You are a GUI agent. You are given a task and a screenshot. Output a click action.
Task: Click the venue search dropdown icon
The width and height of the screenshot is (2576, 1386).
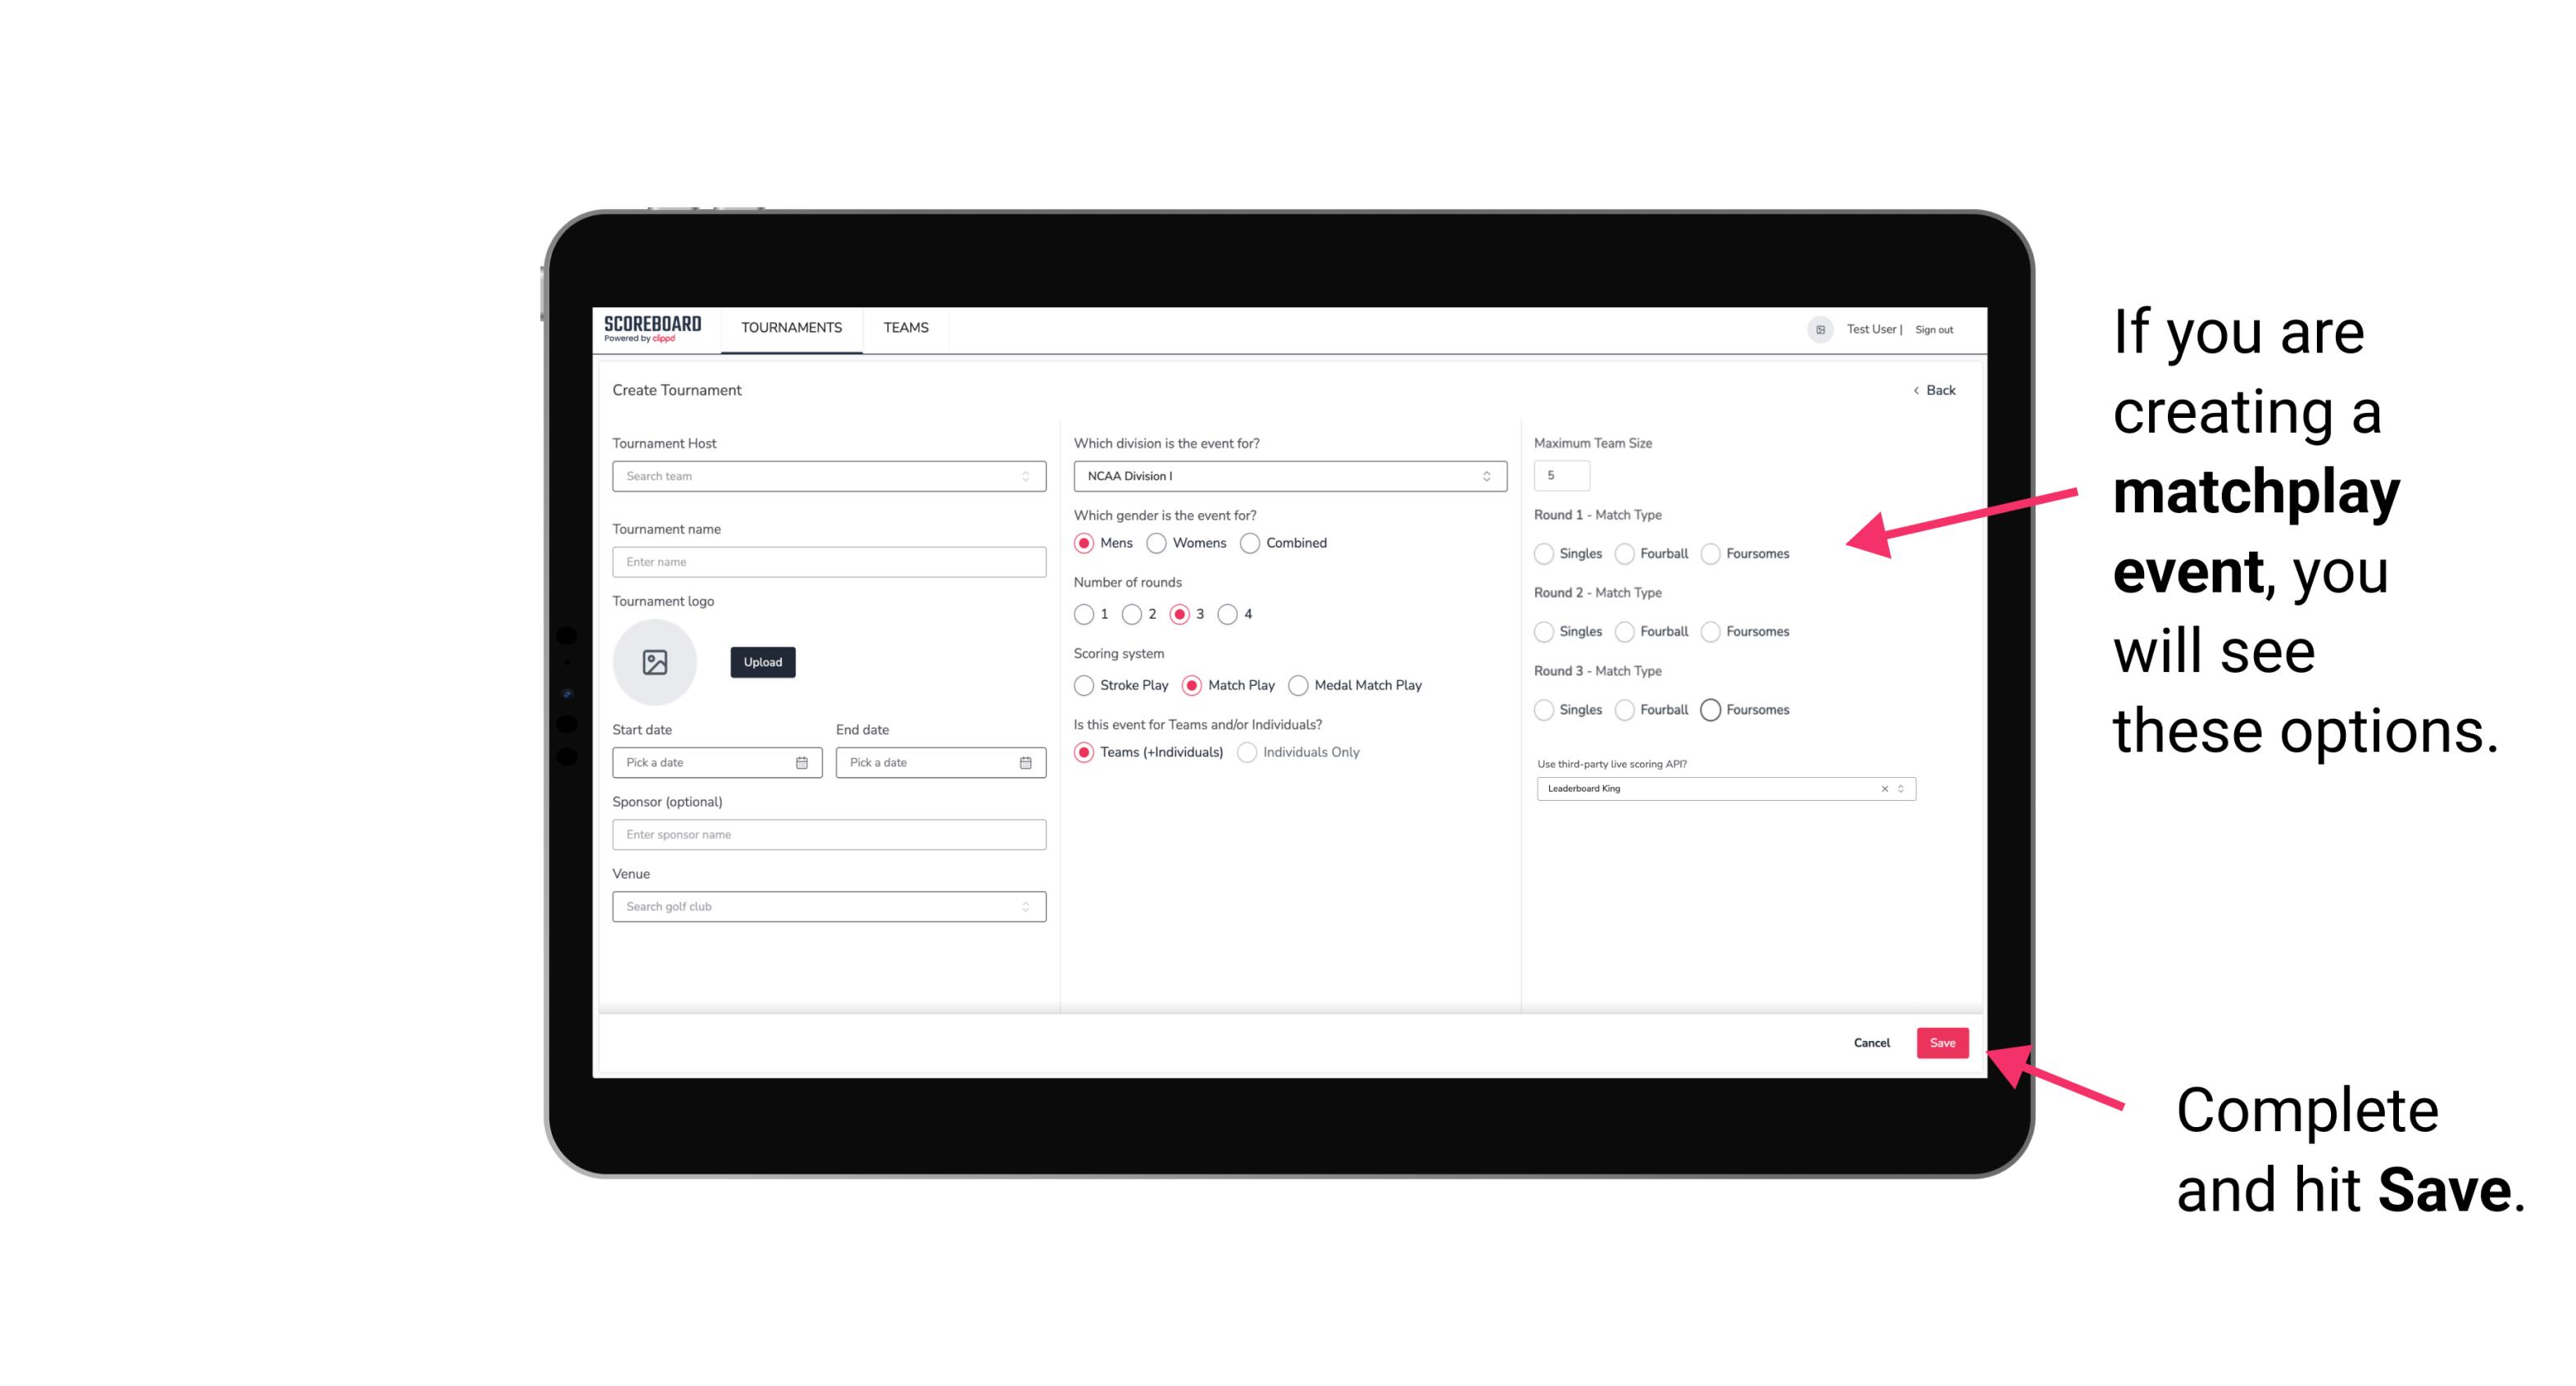1024,907
